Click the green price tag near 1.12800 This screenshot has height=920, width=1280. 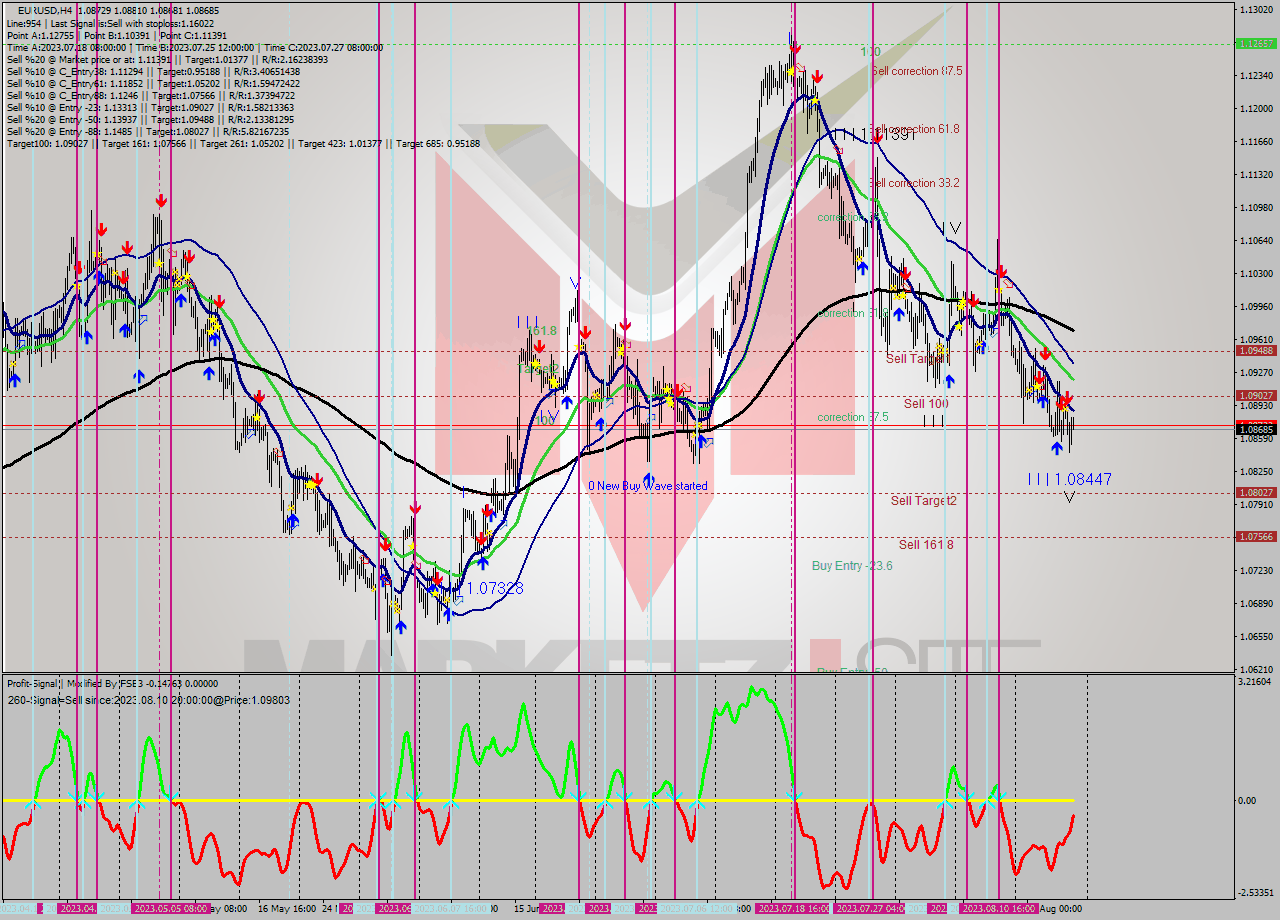1255,43
